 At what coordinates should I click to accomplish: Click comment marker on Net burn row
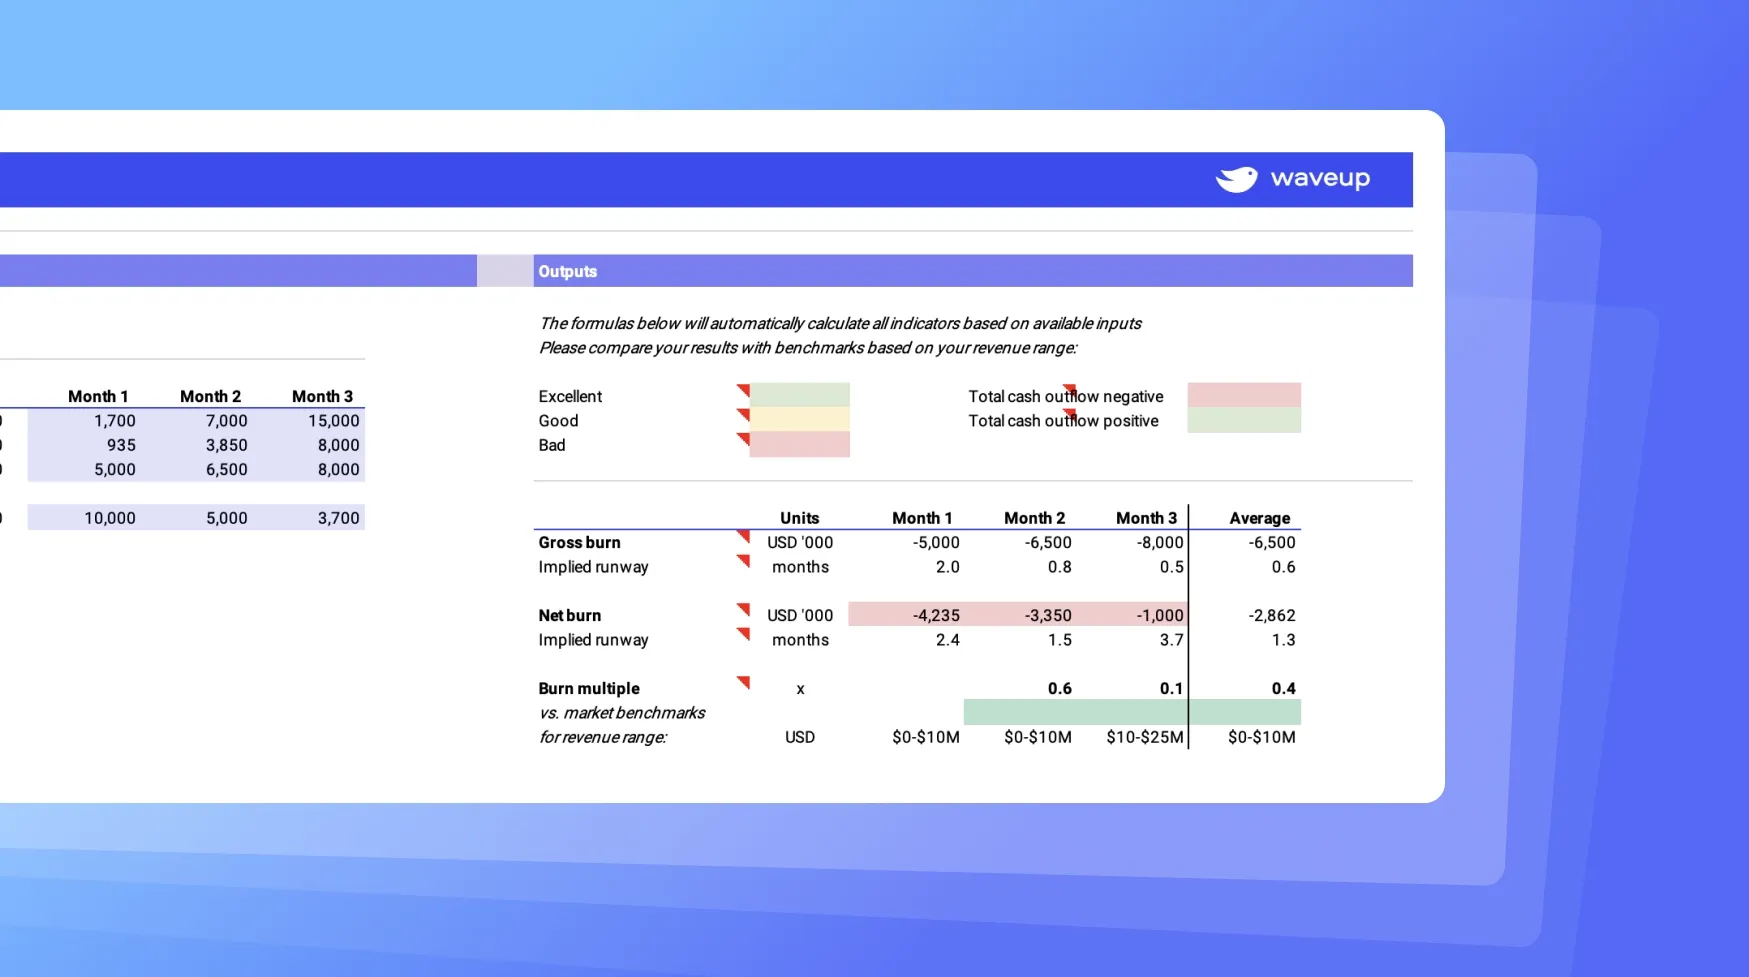pos(743,609)
